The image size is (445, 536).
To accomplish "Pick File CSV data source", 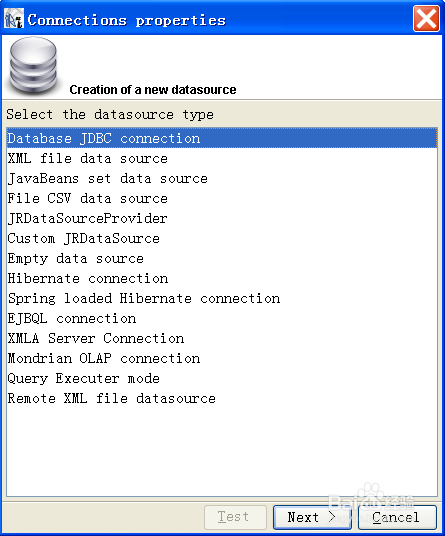I will pyautogui.click(x=222, y=198).
